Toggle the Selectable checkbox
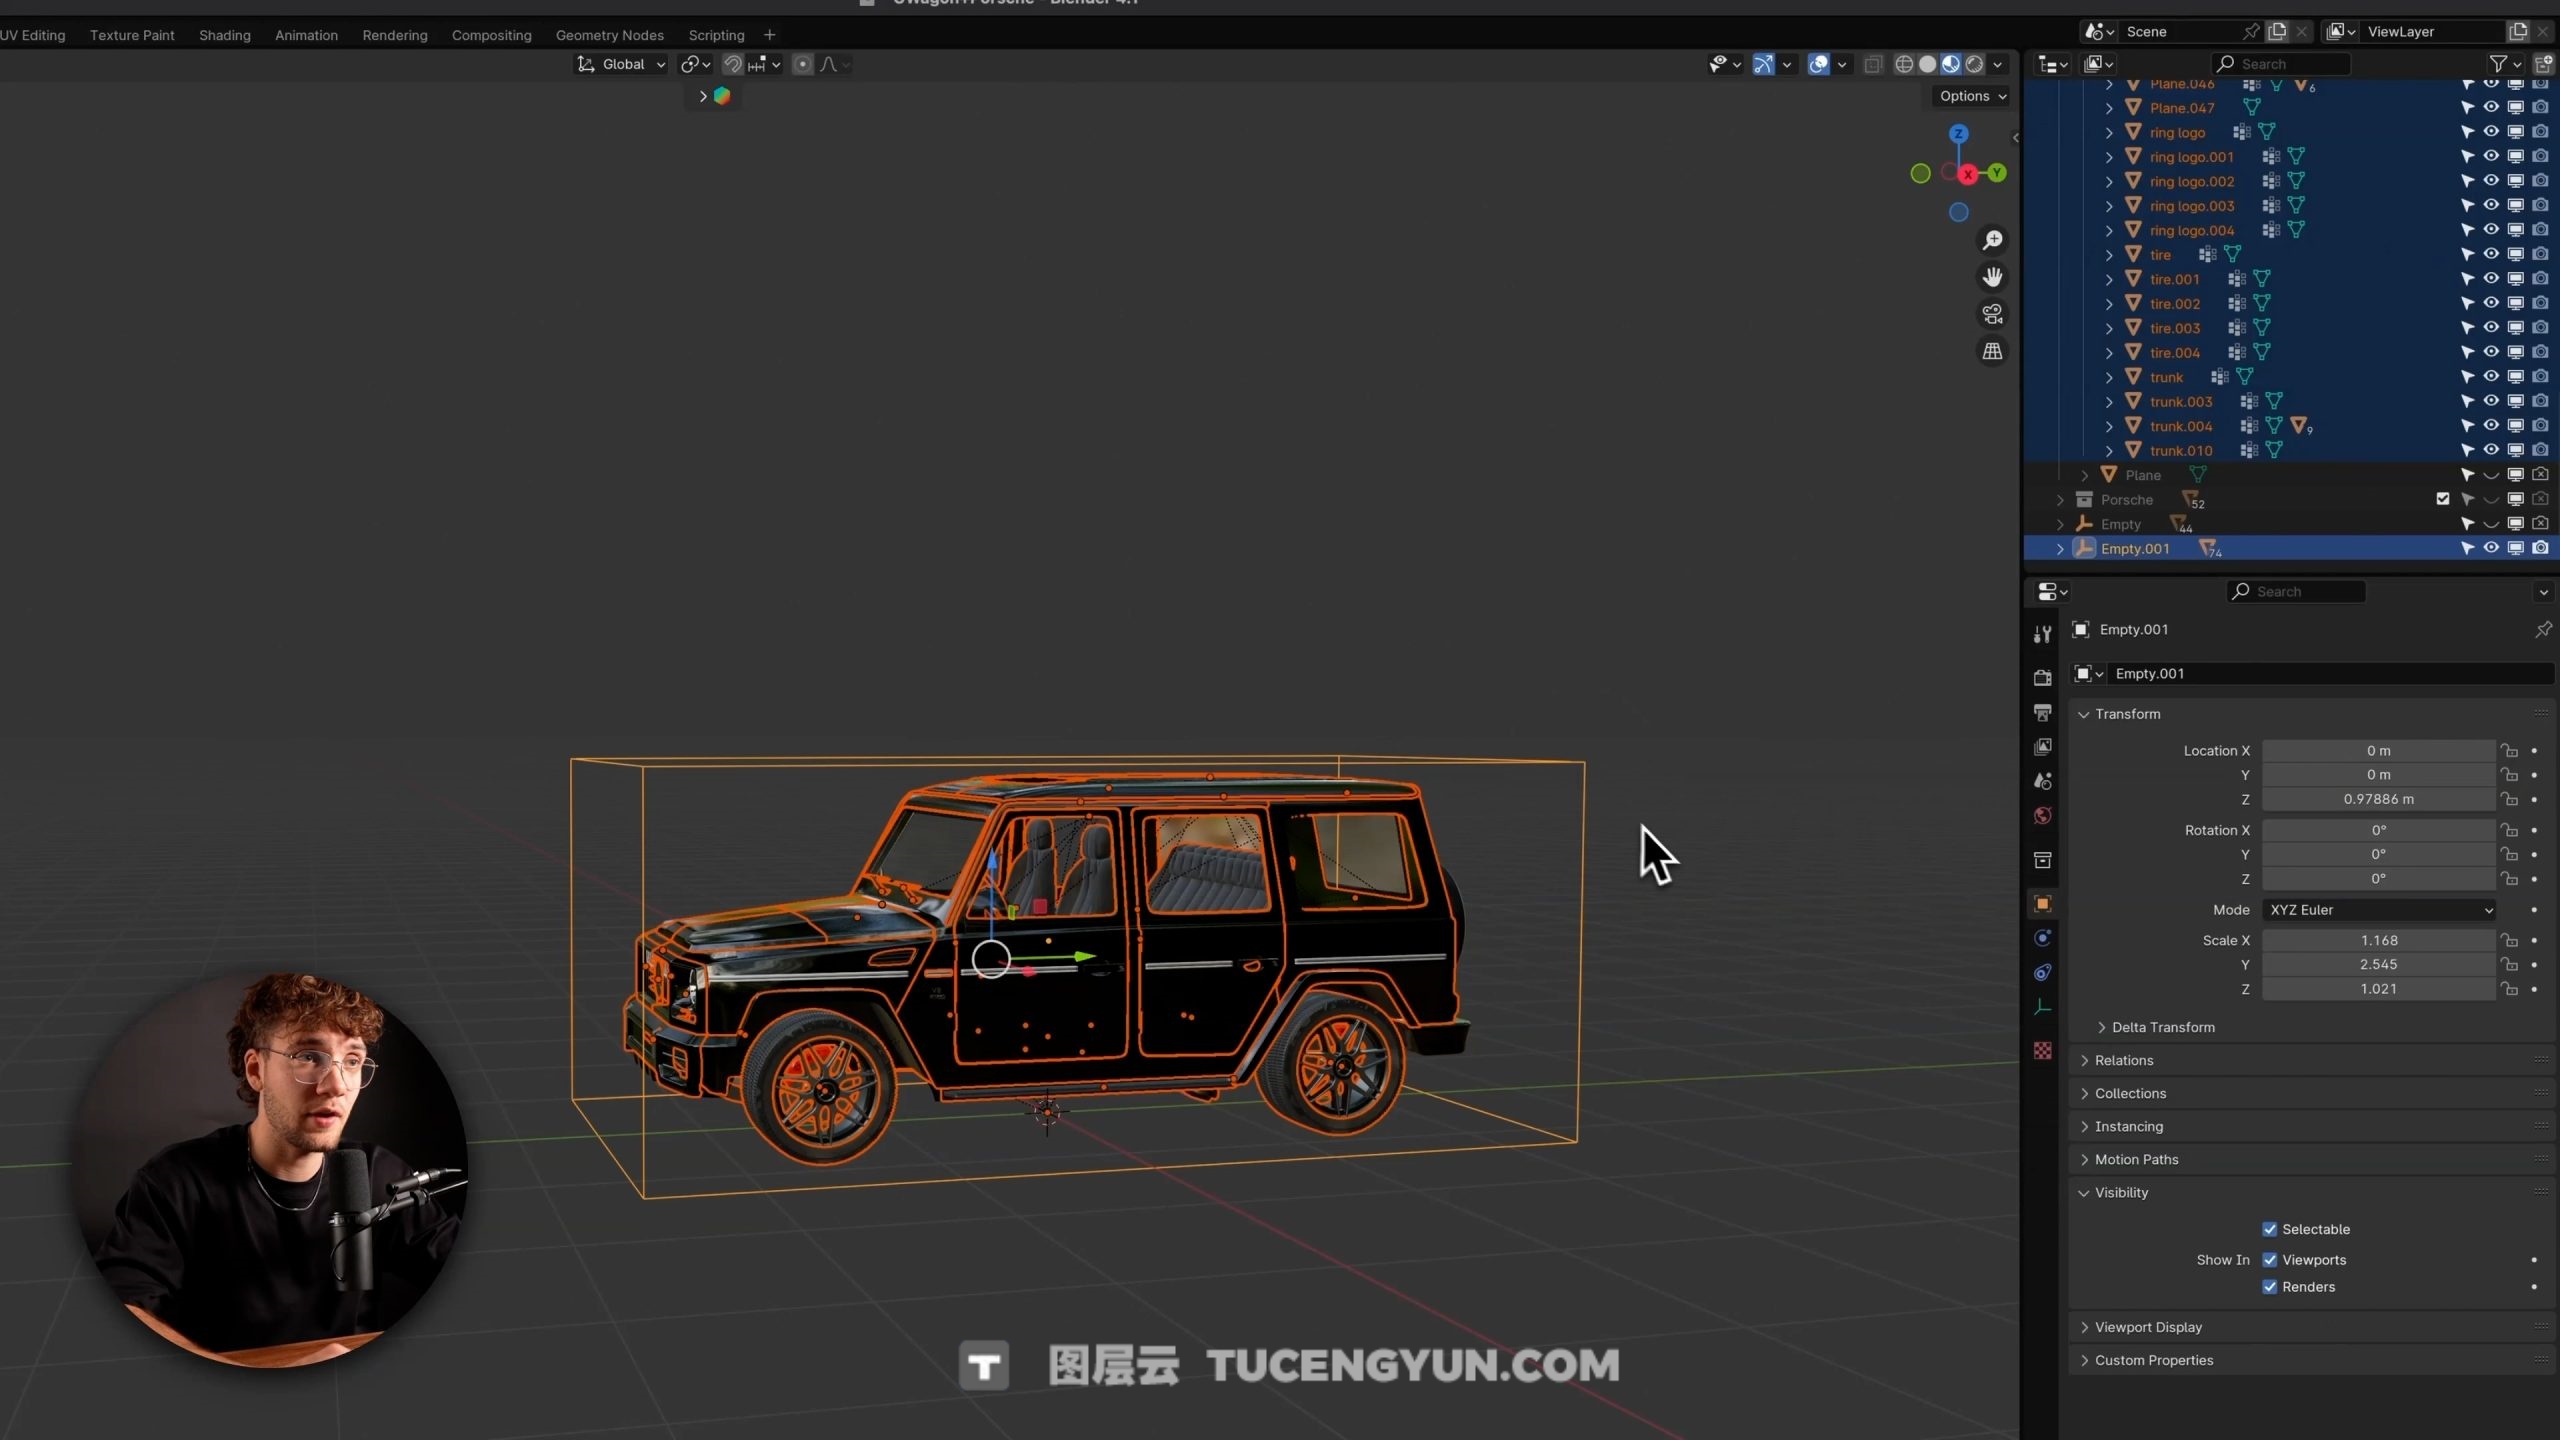Screen dimensions: 2560x1440 2270,1229
